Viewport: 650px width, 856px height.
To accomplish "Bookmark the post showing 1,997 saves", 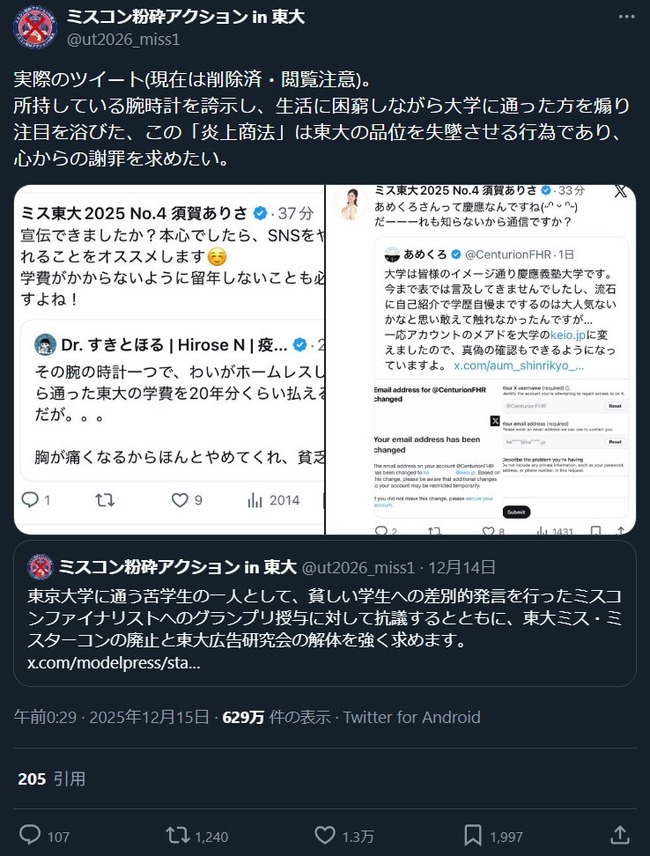I will click(x=472, y=835).
